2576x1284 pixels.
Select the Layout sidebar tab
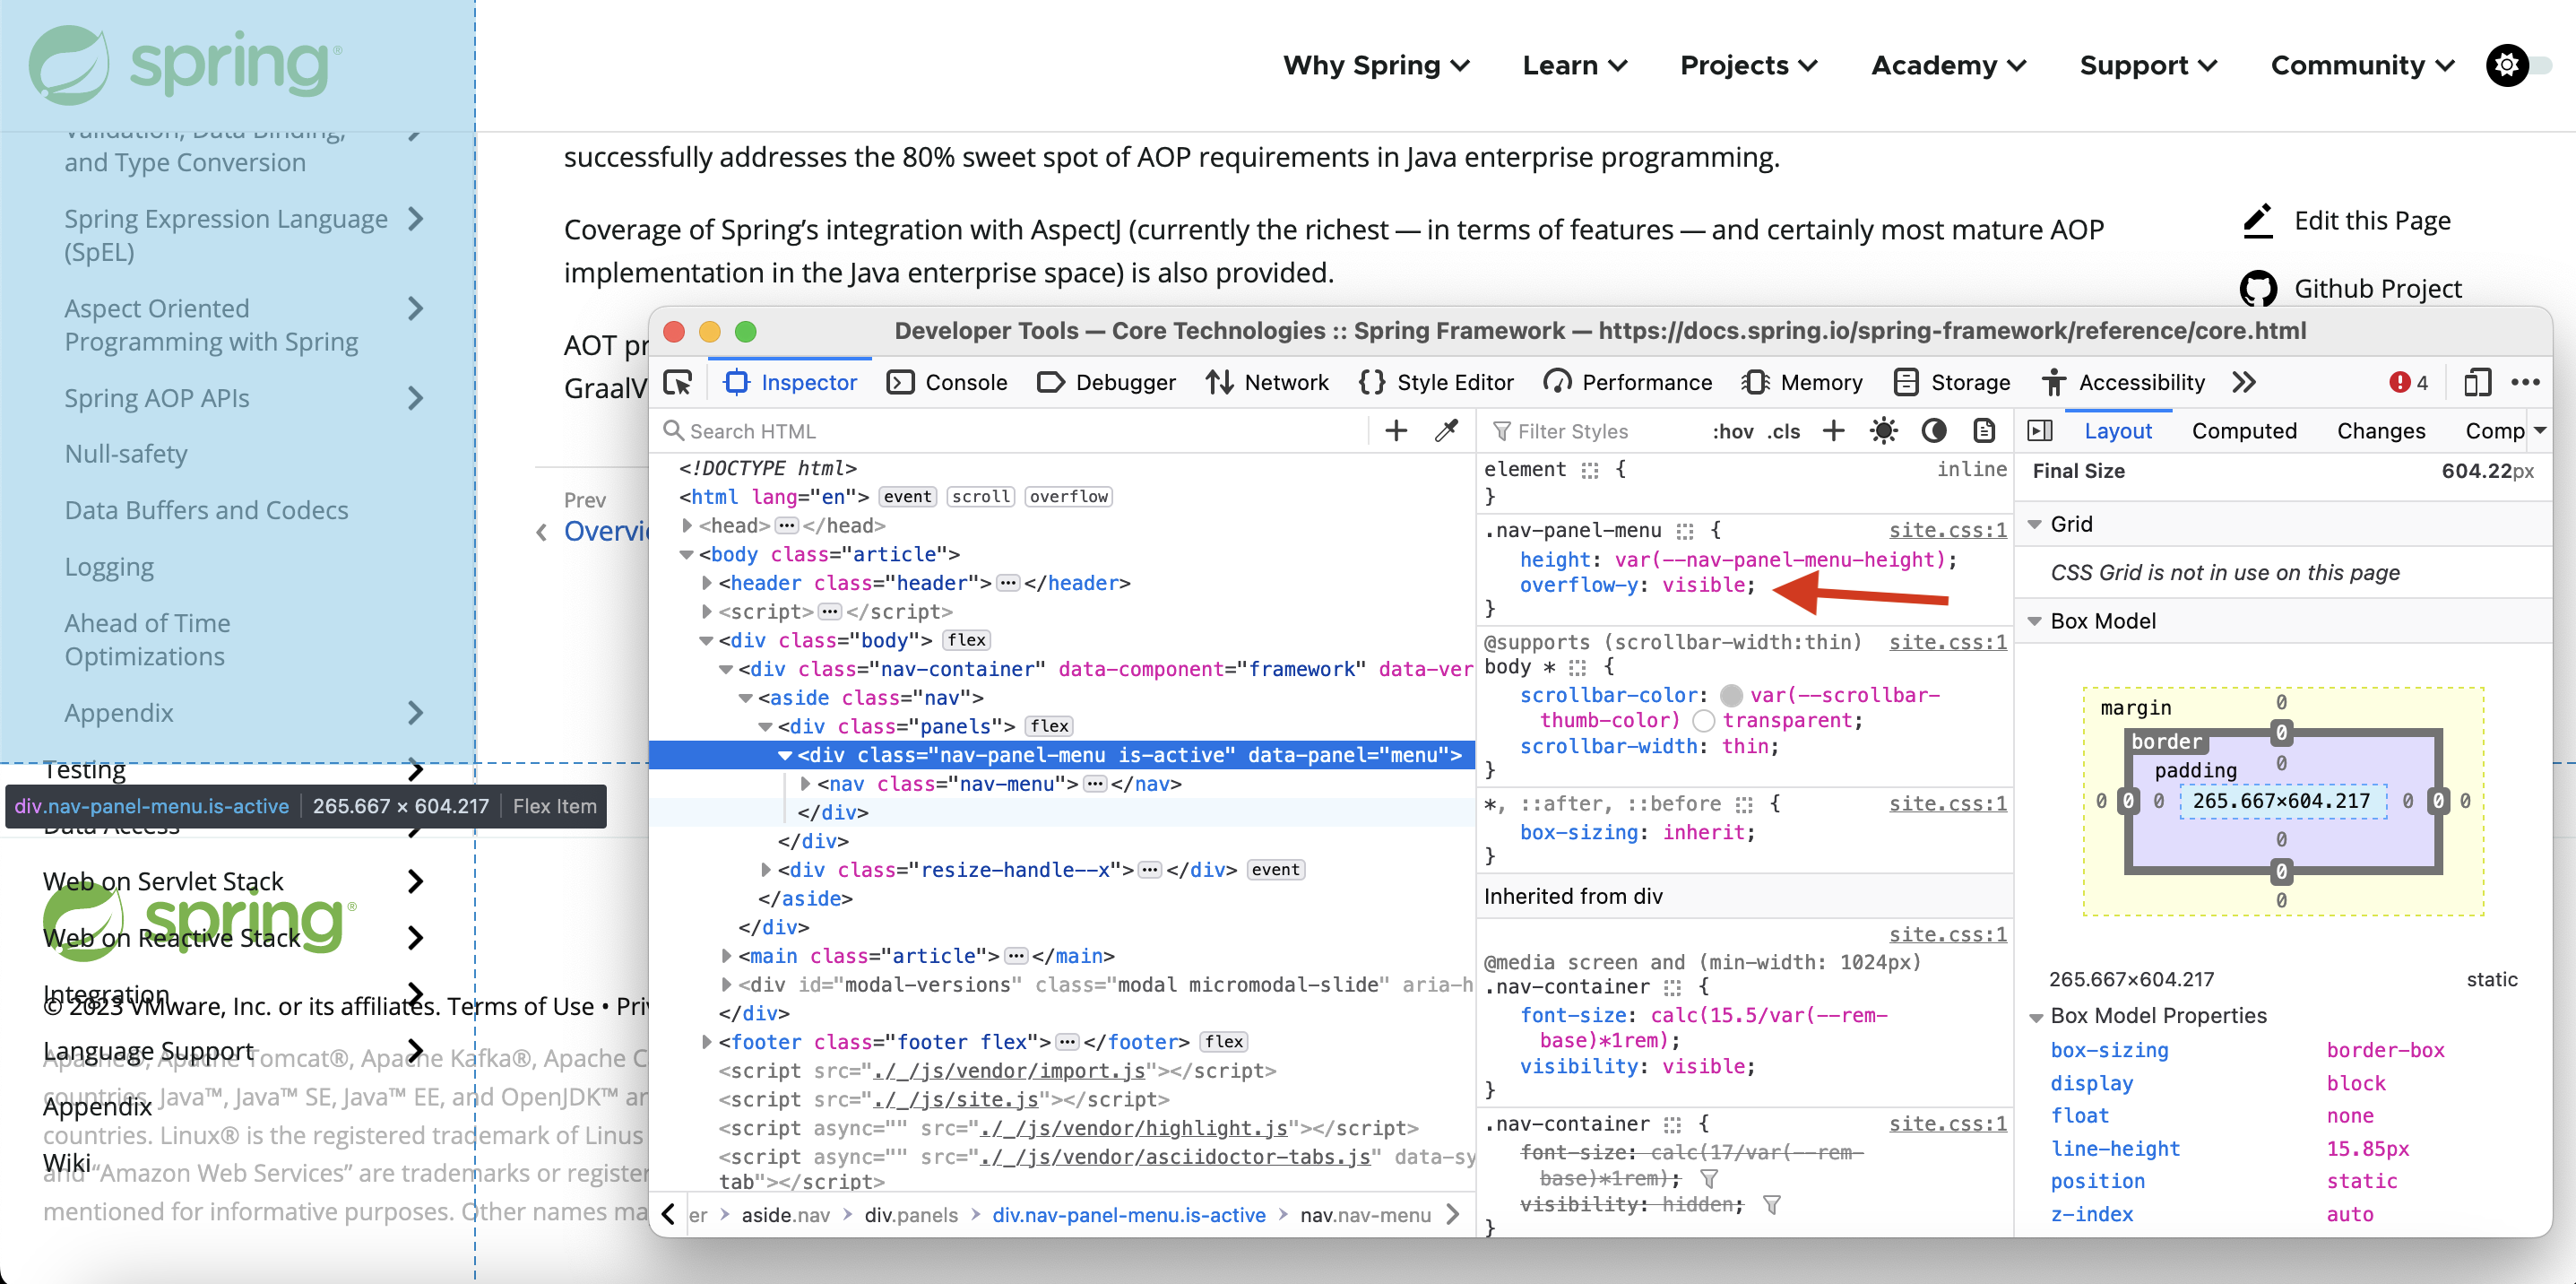pyautogui.click(x=2117, y=431)
